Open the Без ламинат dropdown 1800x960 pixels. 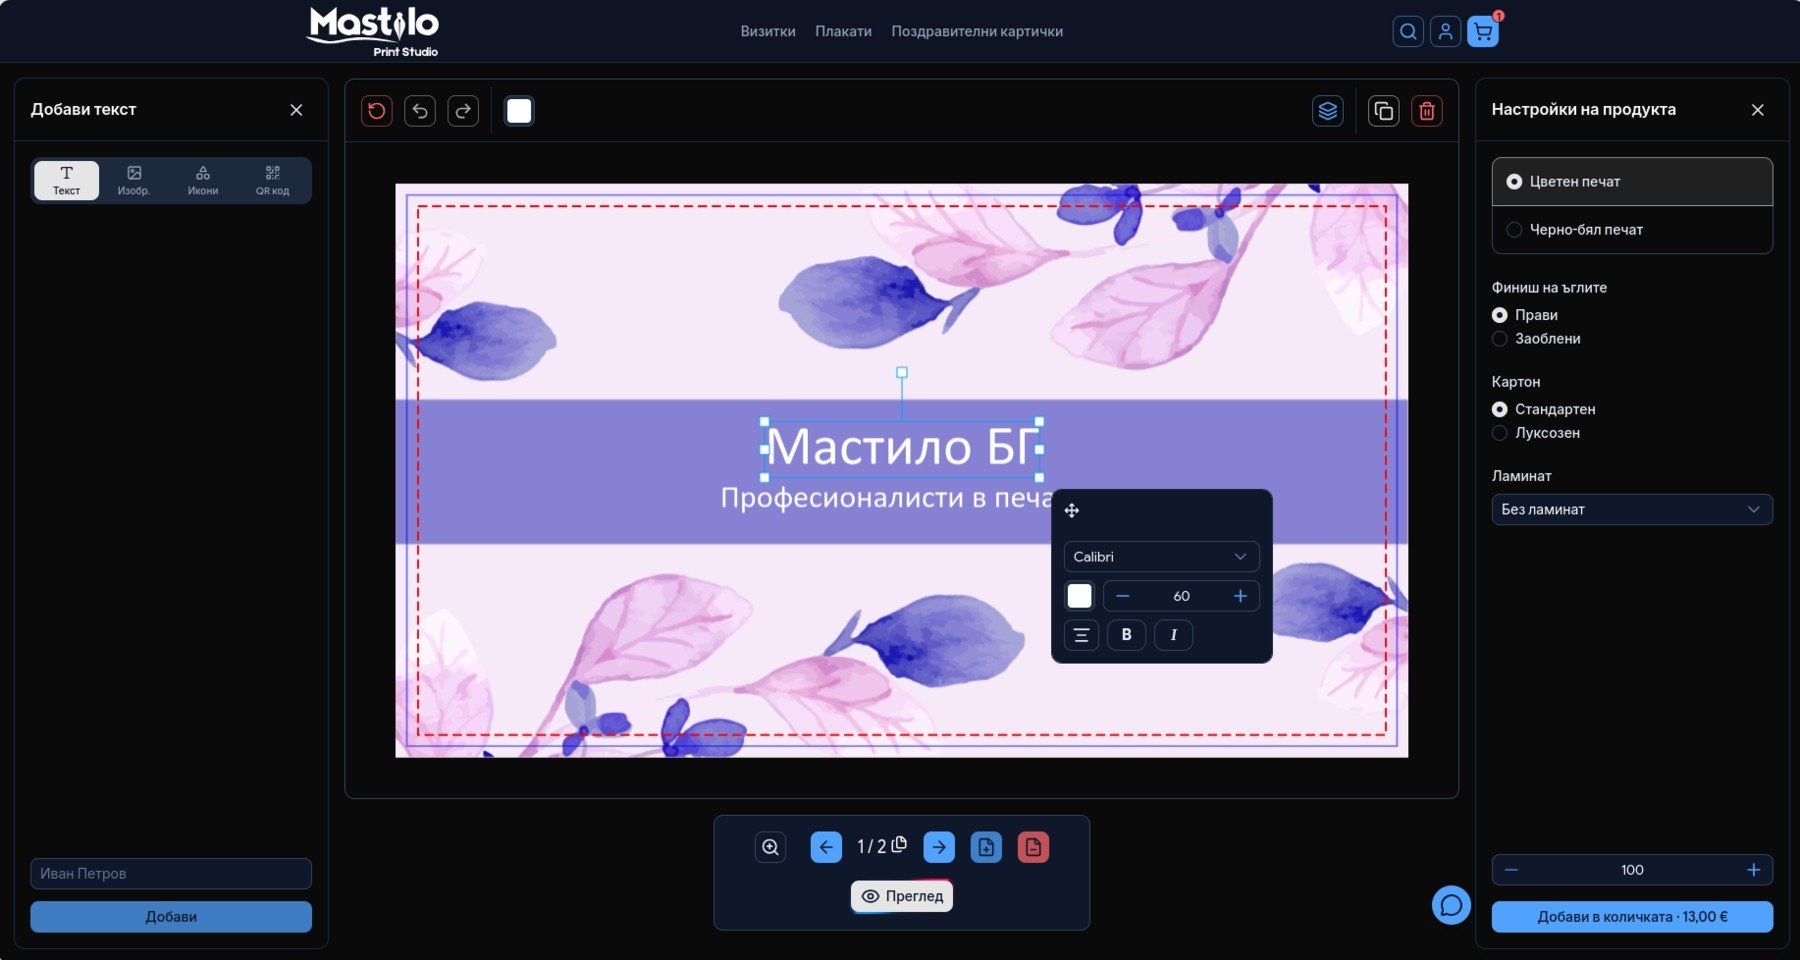coord(1632,510)
